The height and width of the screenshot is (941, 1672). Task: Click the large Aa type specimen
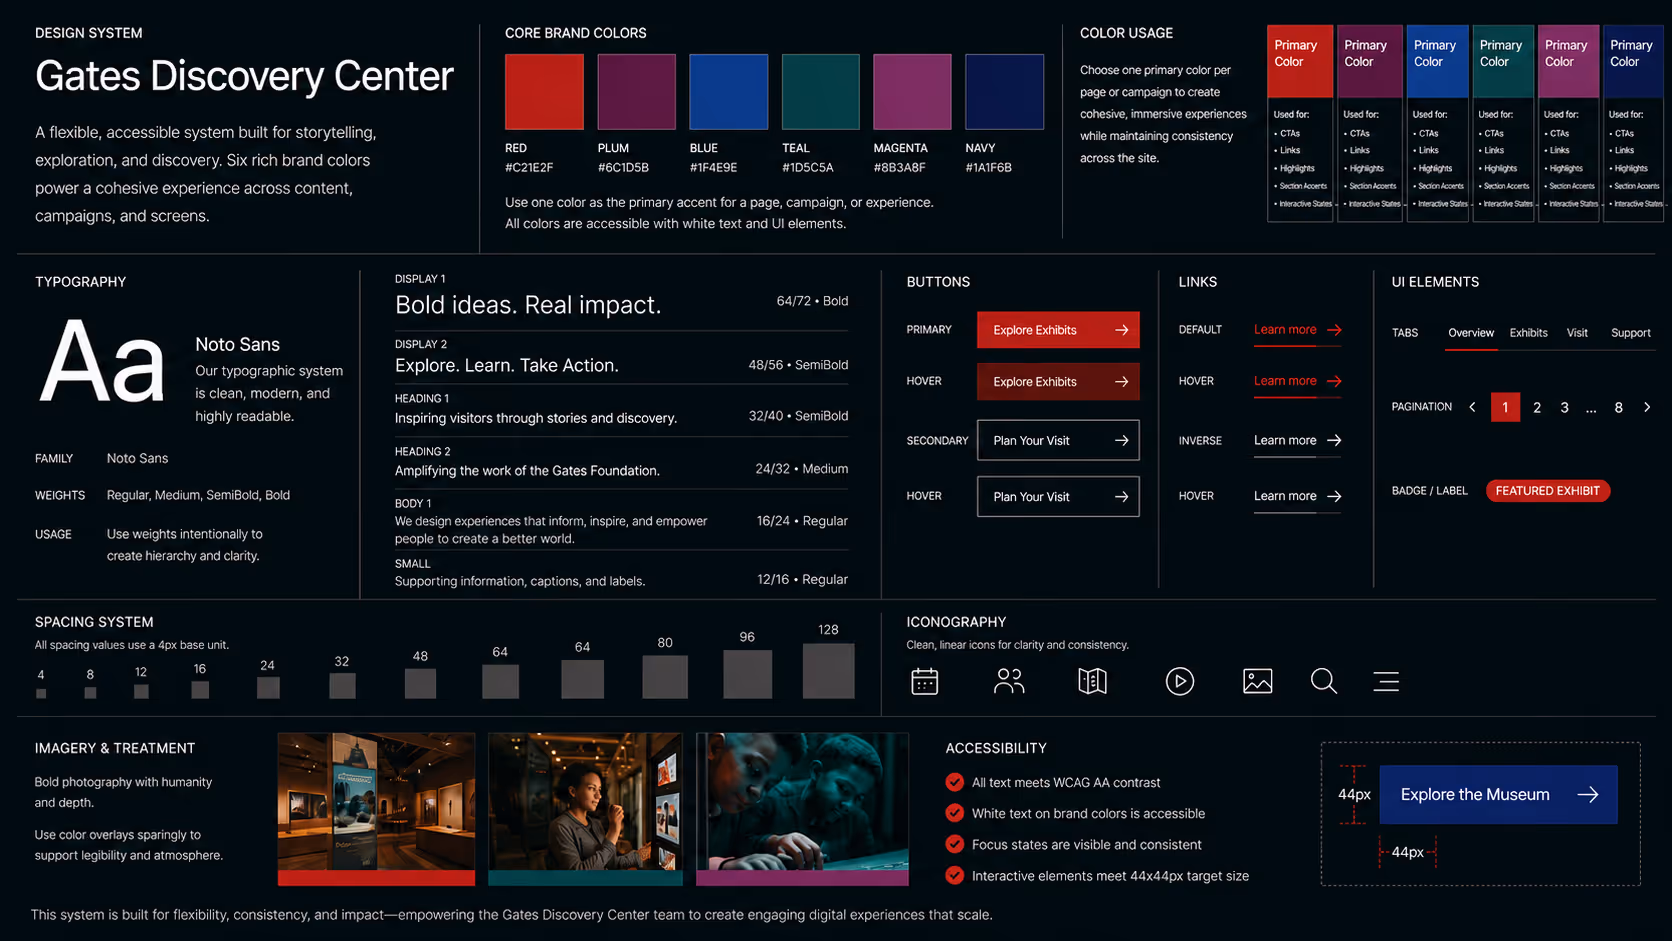[x=102, y=361]
